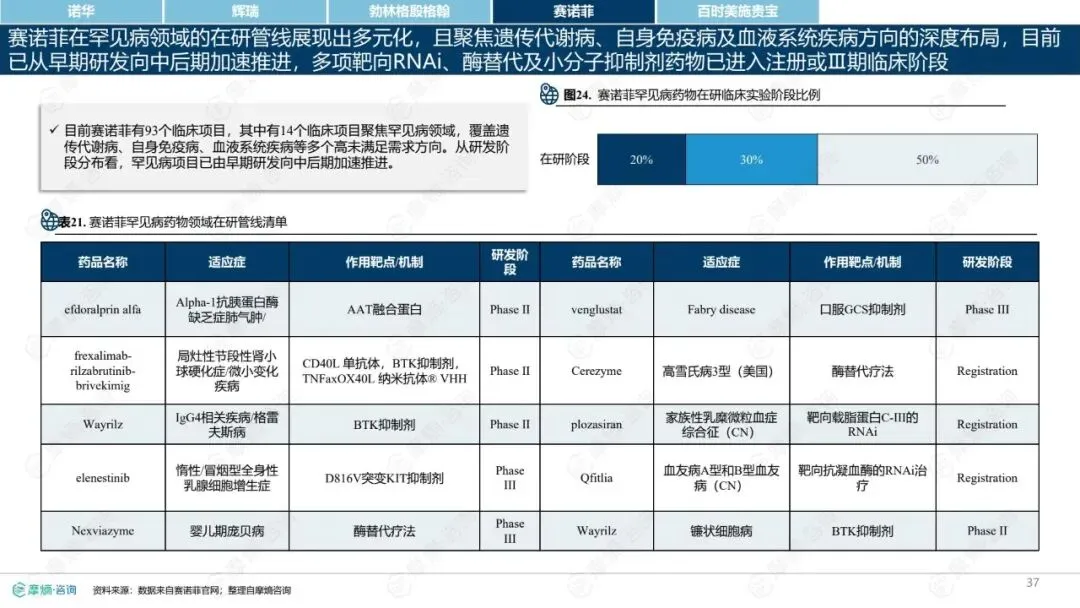
Task: Select the light 50% bar segment
Action: 927,159
